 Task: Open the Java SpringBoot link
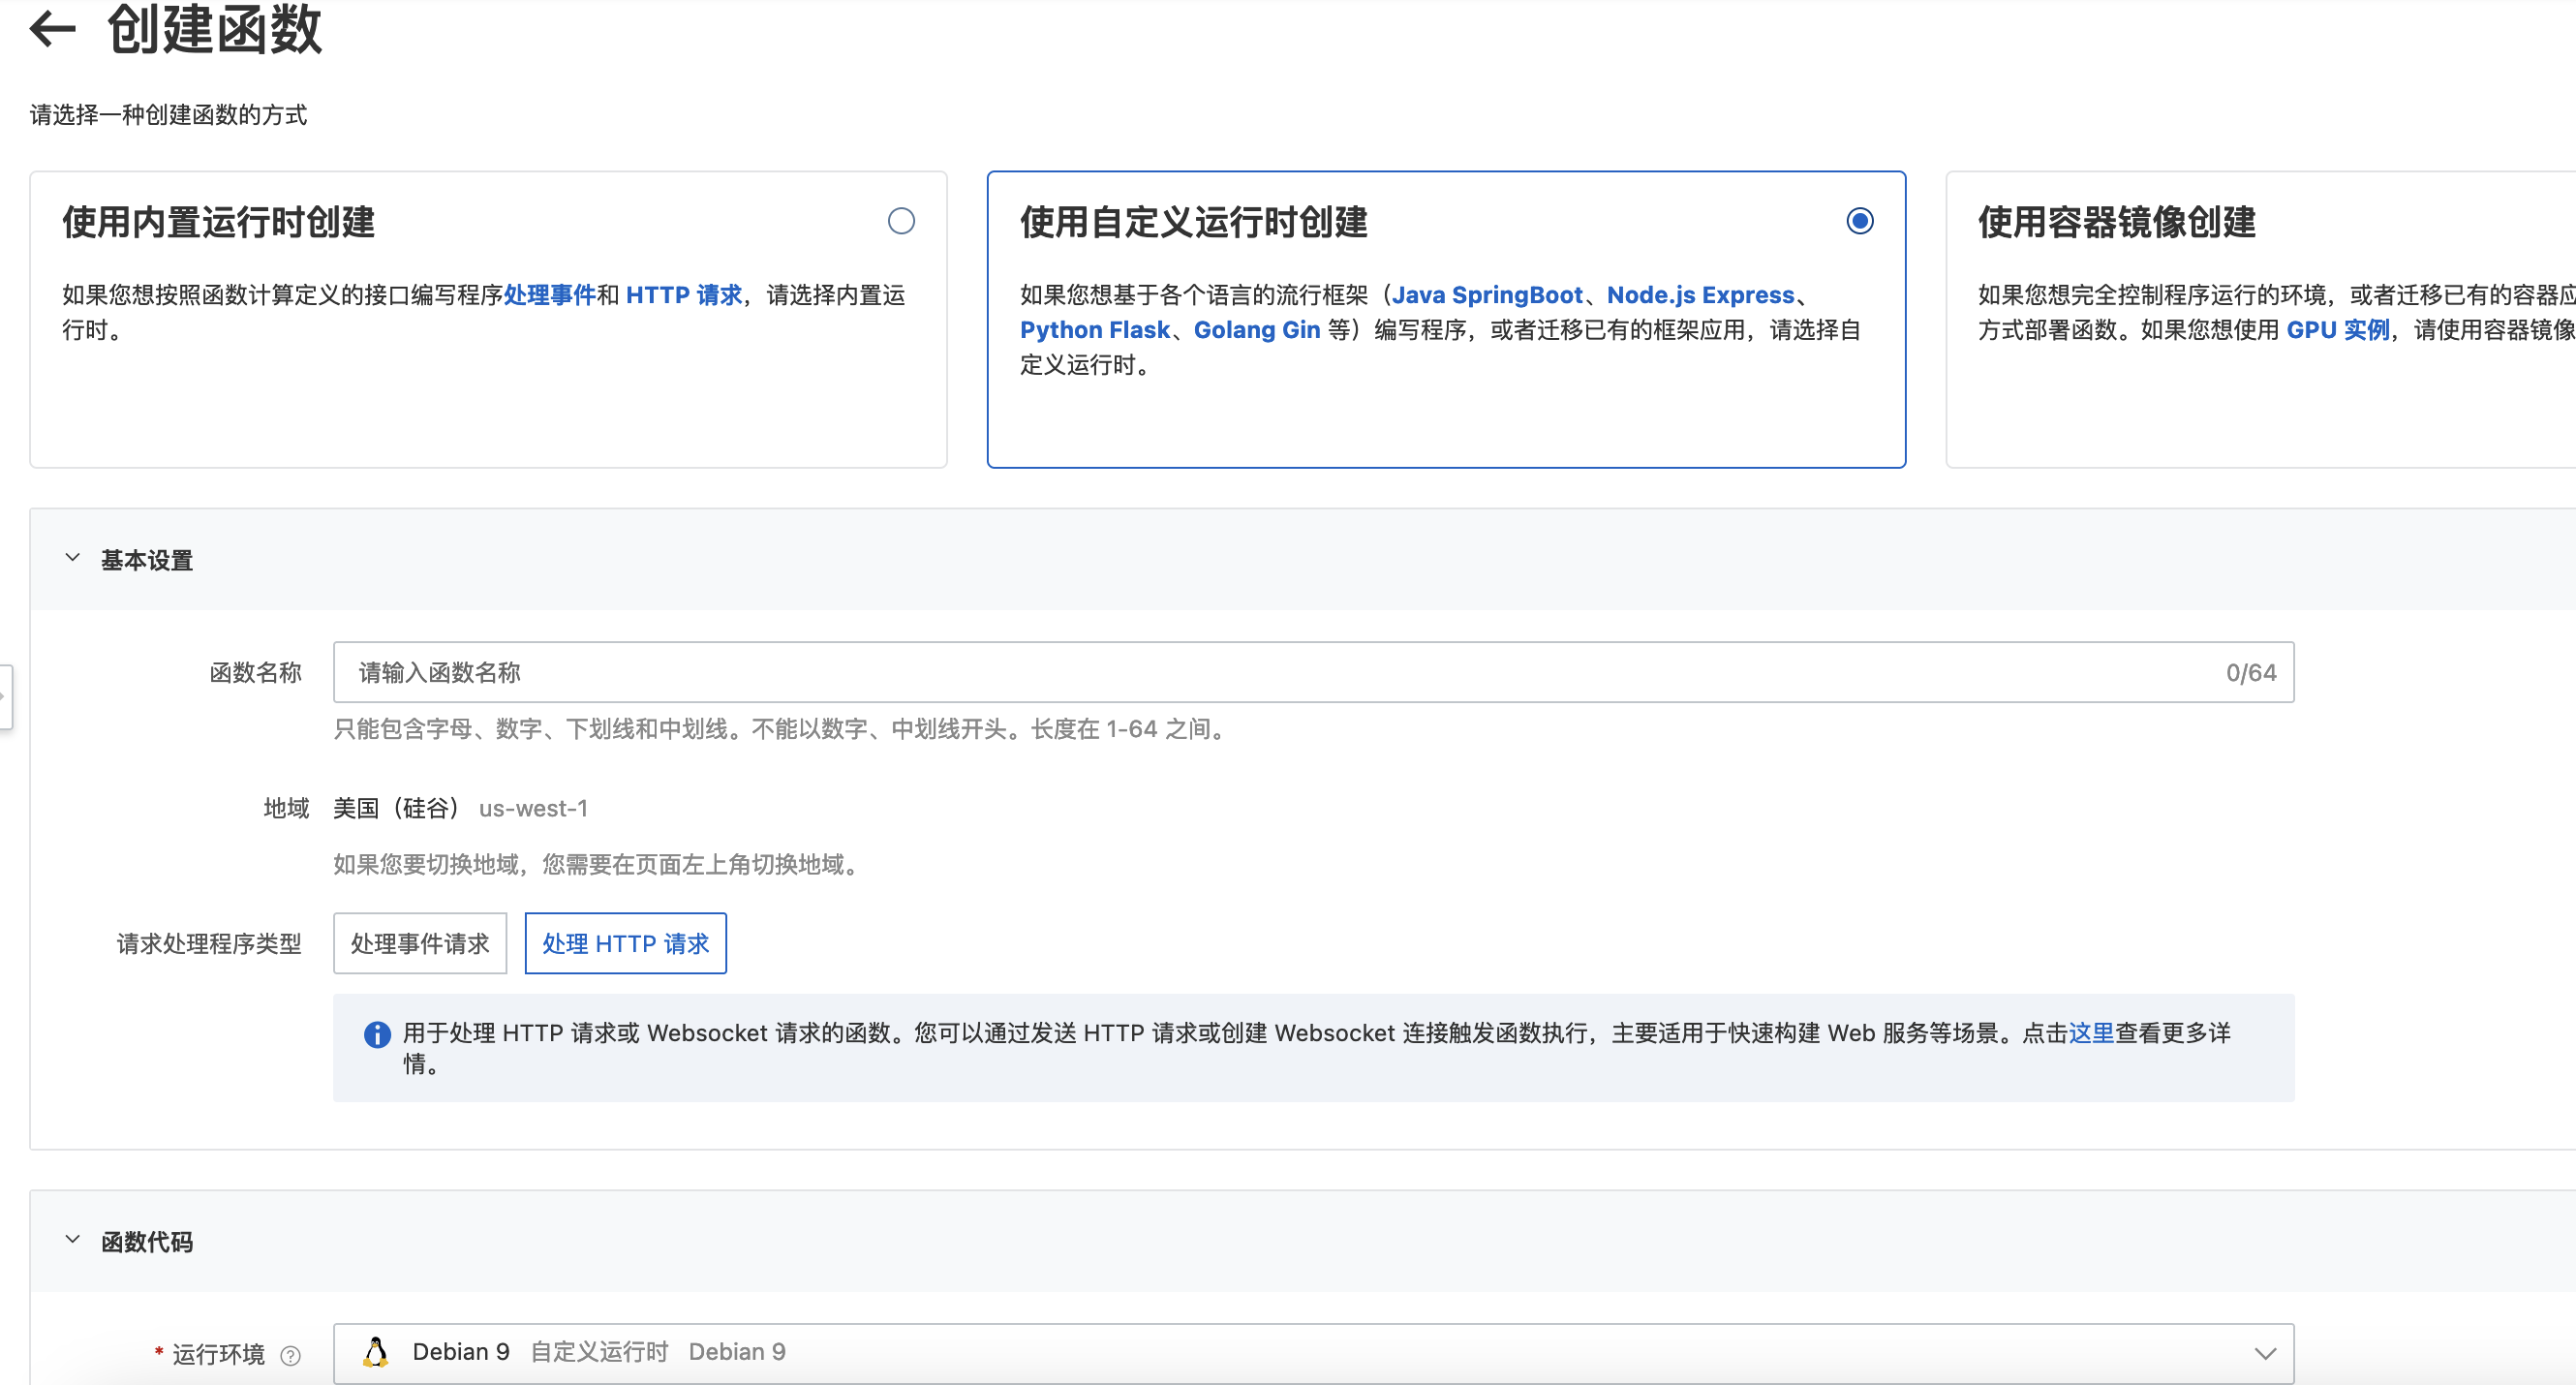(1487, 295)
